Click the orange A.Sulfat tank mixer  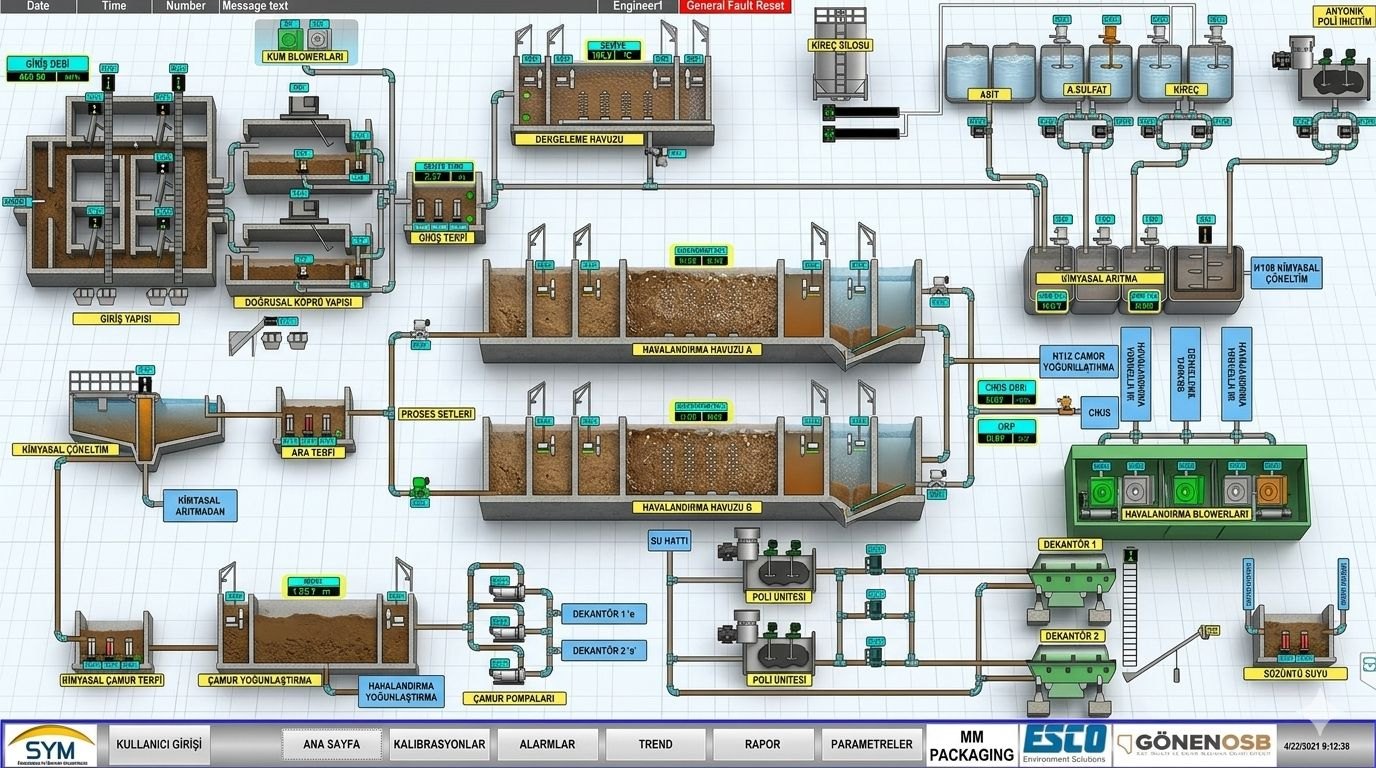point(1110,37)
